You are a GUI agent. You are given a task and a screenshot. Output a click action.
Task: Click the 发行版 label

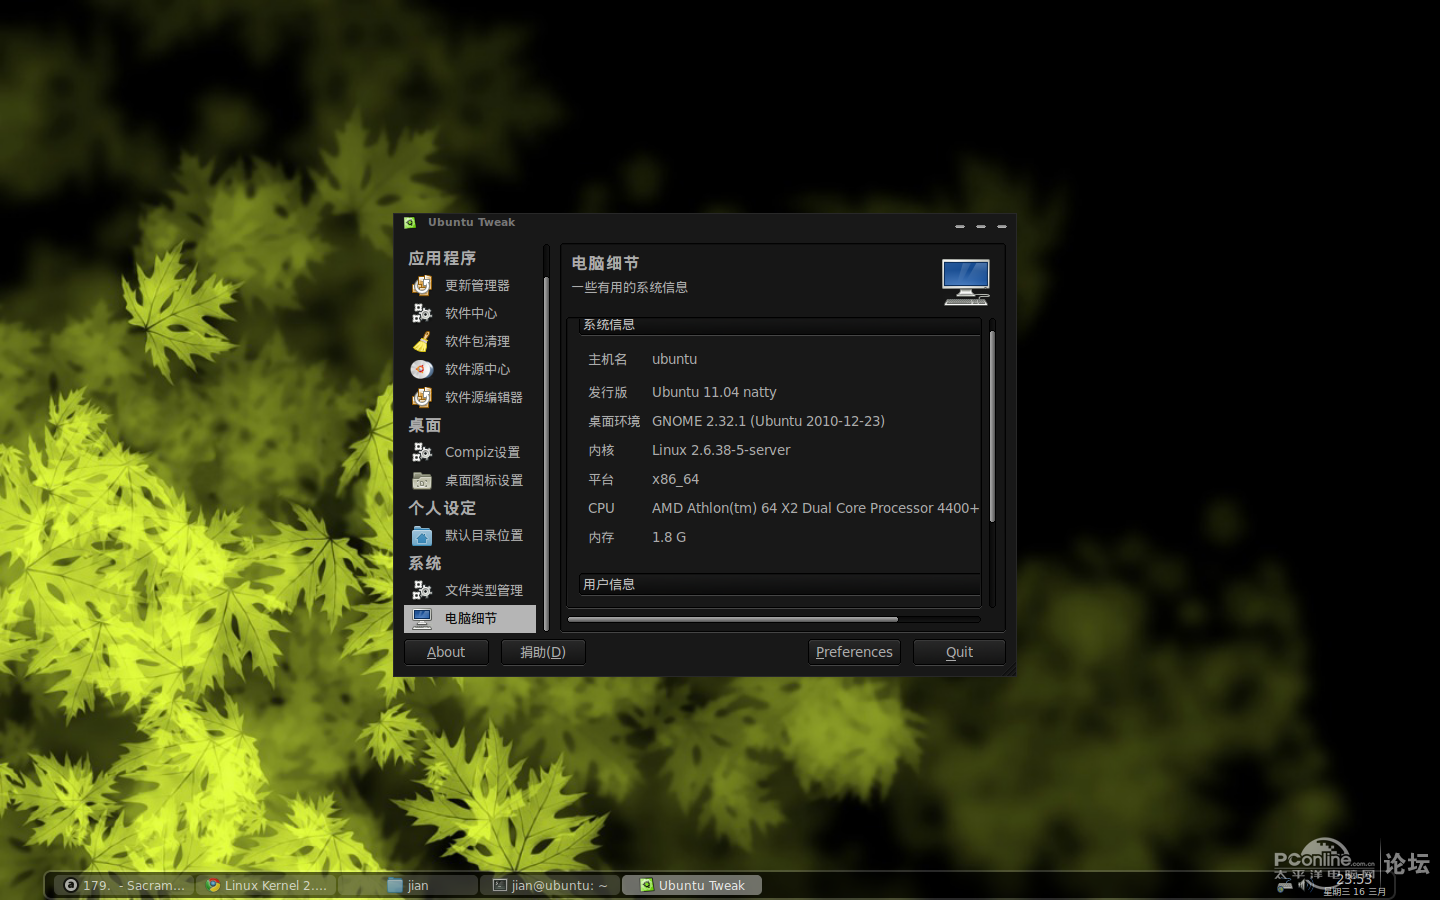pos(608,392)
